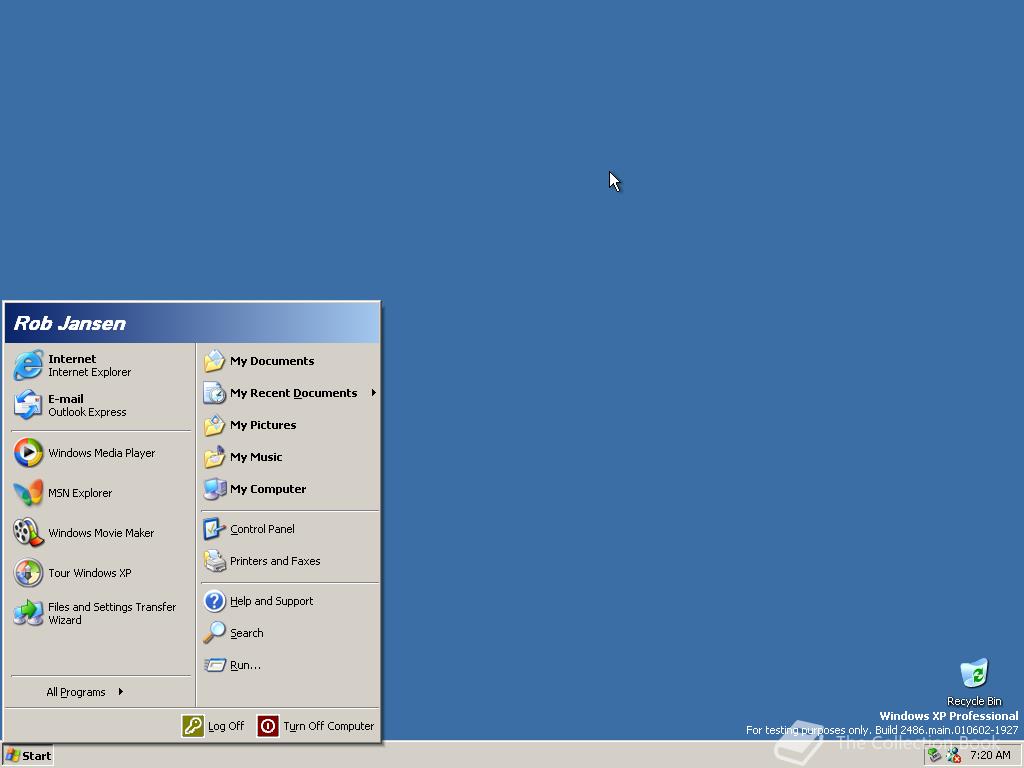Click the Windows Media Player text

coord(101,453)
